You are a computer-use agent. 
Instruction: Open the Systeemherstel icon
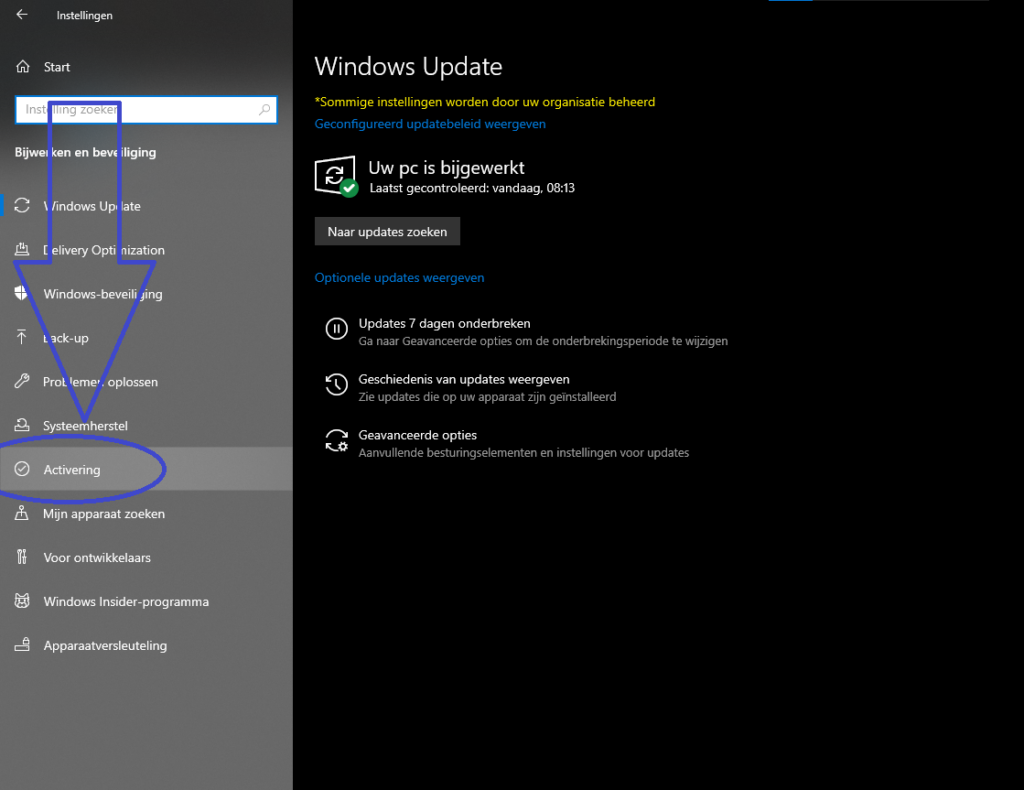[22, 425]
